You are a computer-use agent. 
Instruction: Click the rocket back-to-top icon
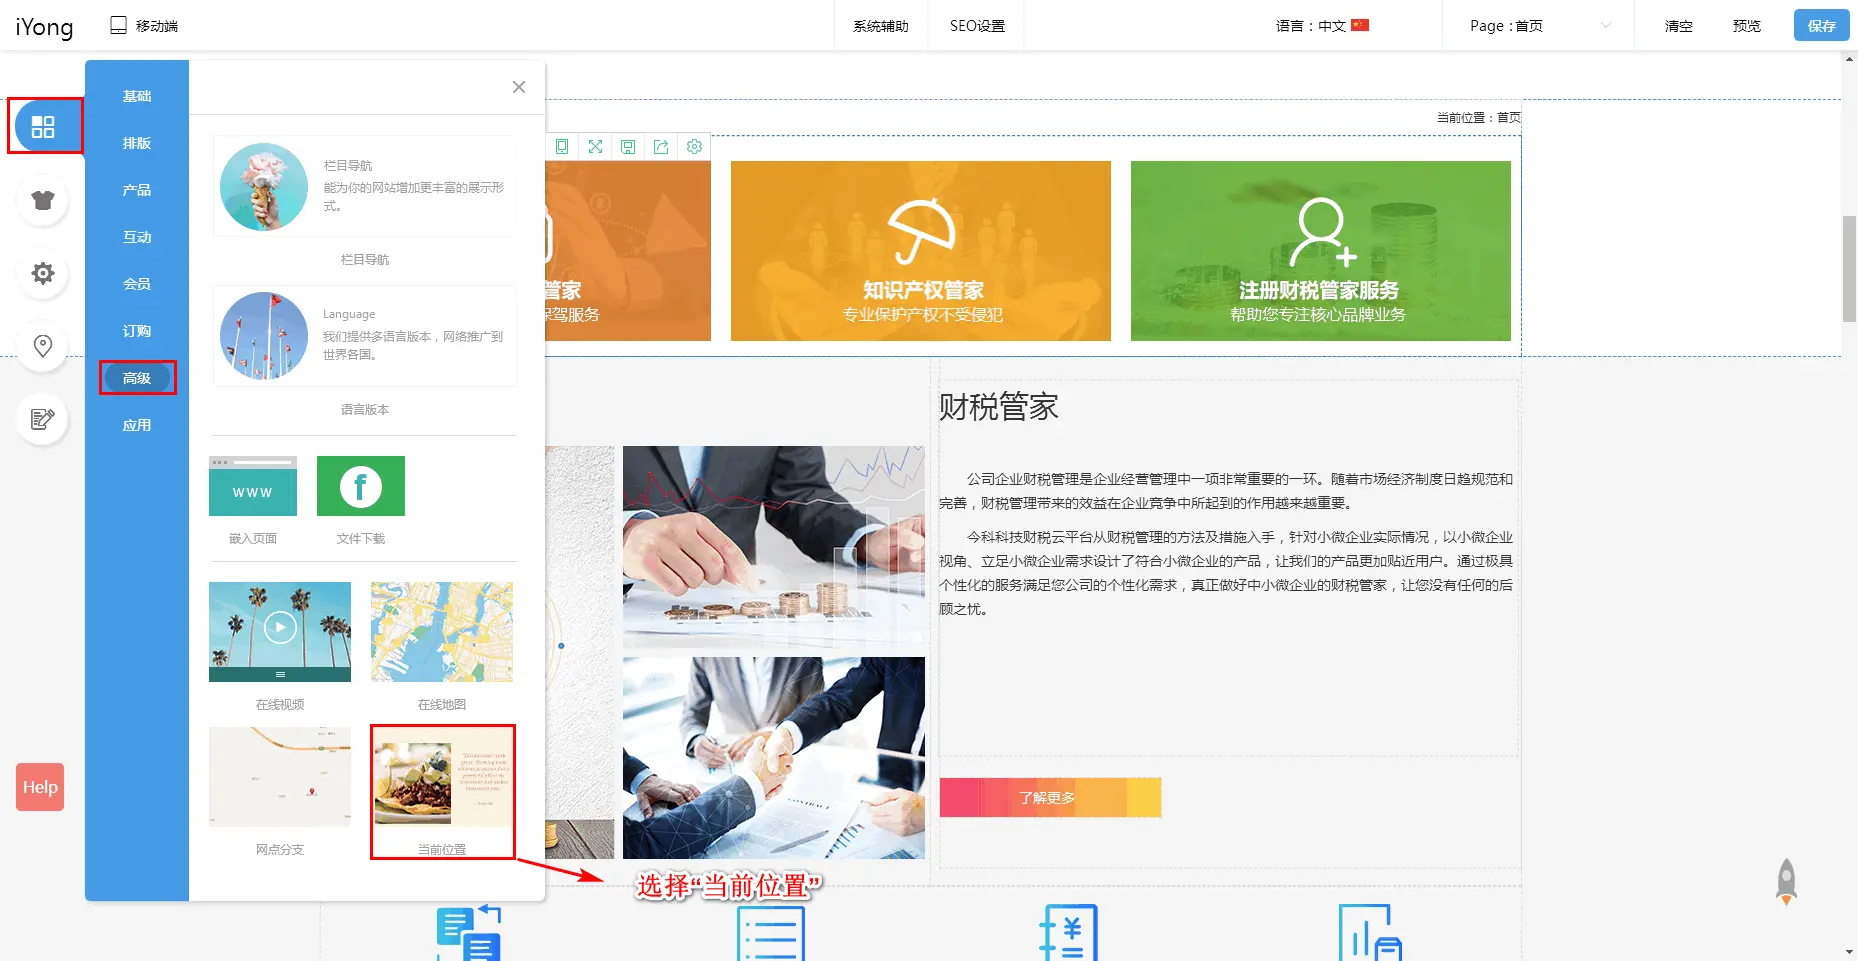click(x=1786, y=881)
